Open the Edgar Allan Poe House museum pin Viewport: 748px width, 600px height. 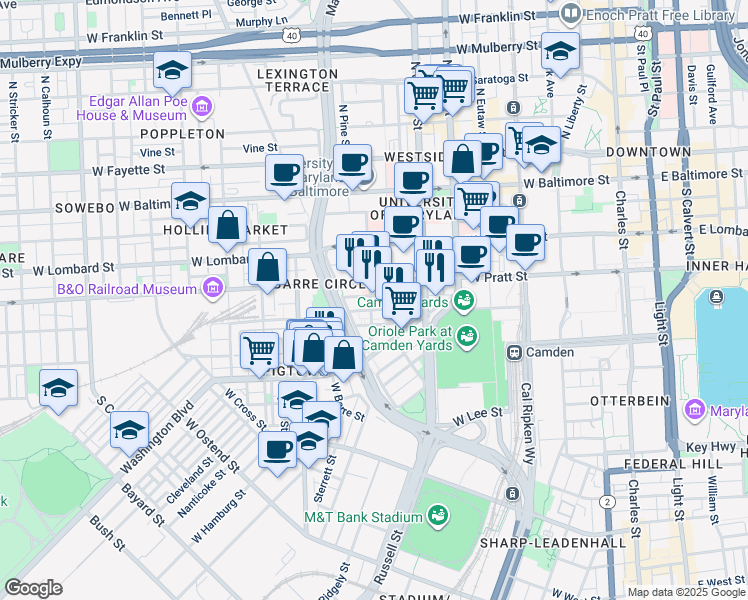tap(202, 108)
